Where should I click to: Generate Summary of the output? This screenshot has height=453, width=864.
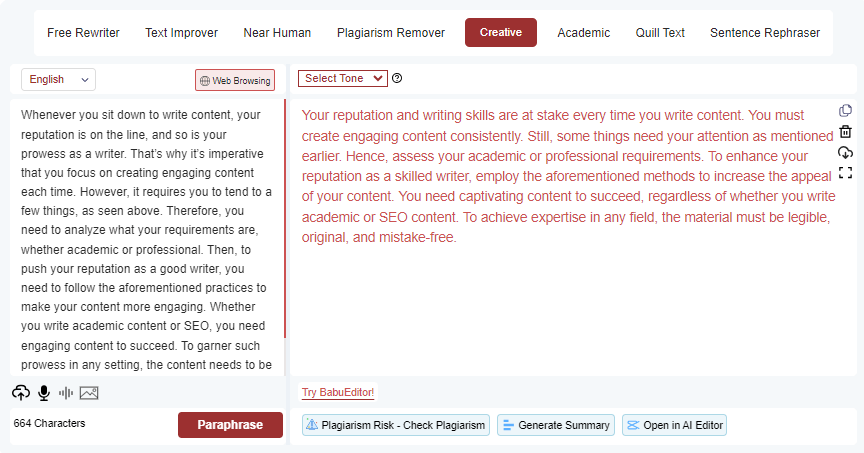click(555, 425)
